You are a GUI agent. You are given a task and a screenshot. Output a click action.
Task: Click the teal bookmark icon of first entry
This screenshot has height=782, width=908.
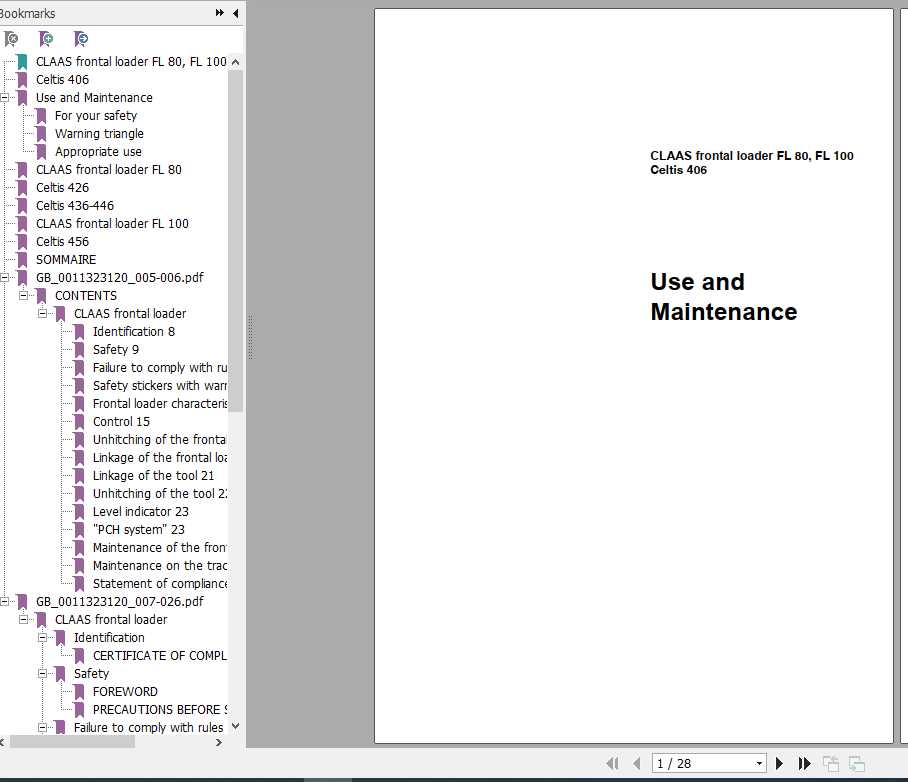(x=22, y=62)
